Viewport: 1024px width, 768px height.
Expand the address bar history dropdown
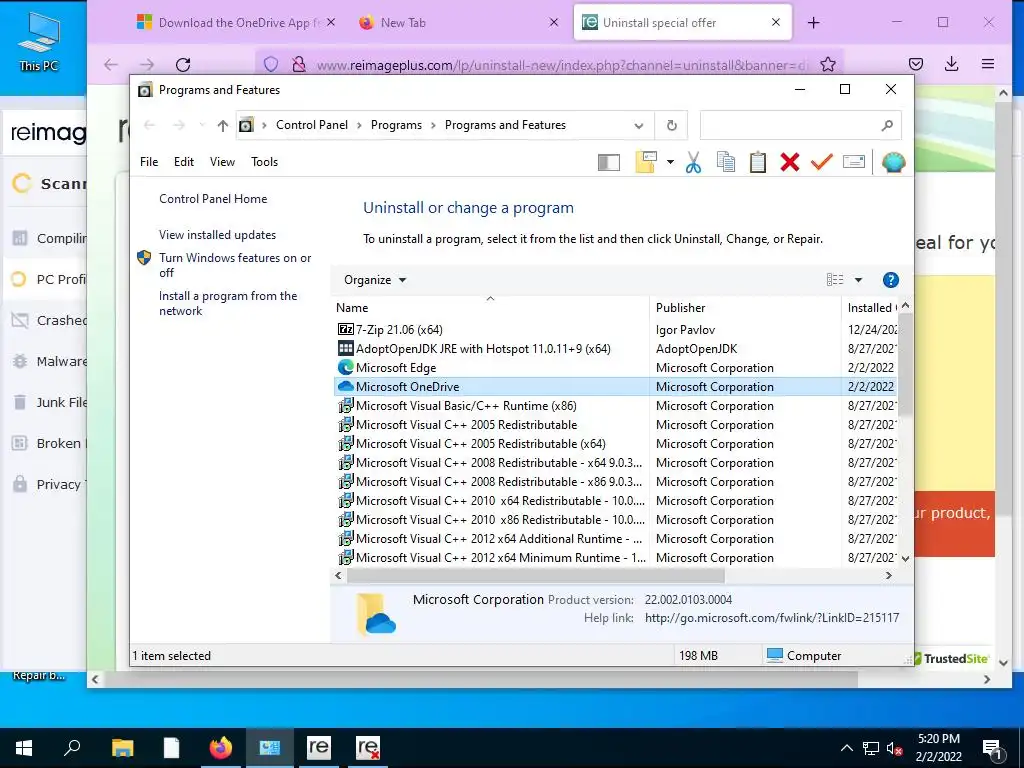point(639,125)
